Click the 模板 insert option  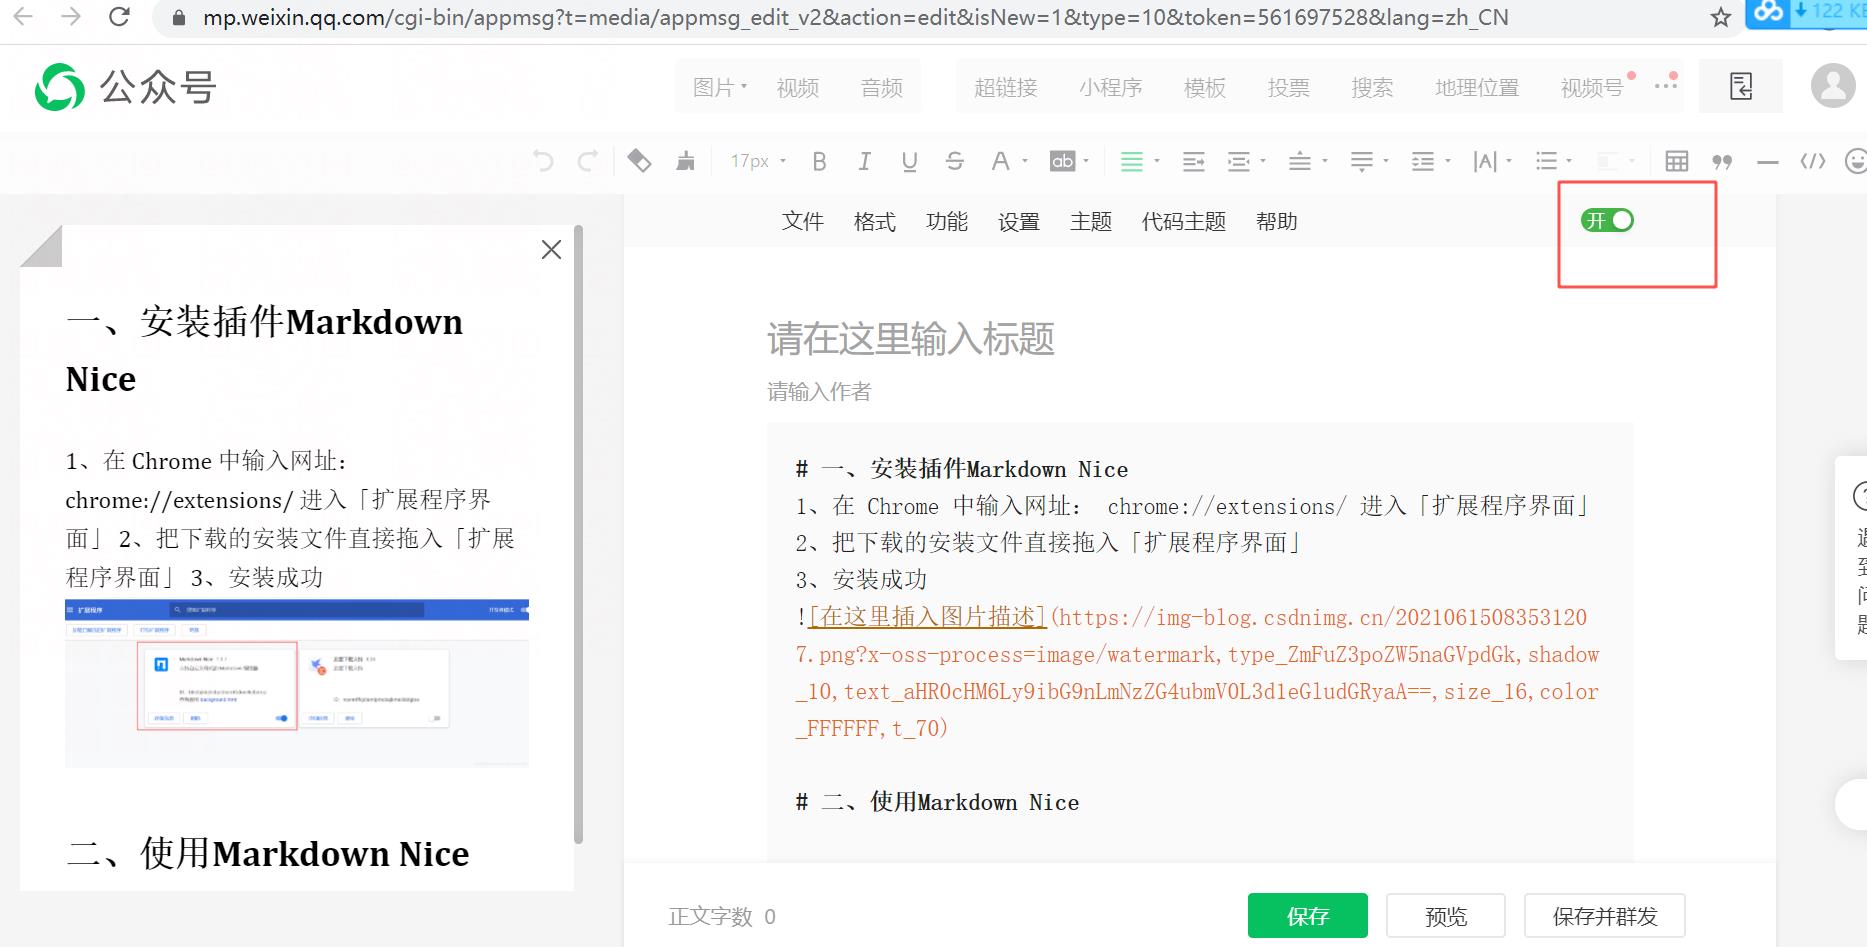click(x=1205, y=87)
